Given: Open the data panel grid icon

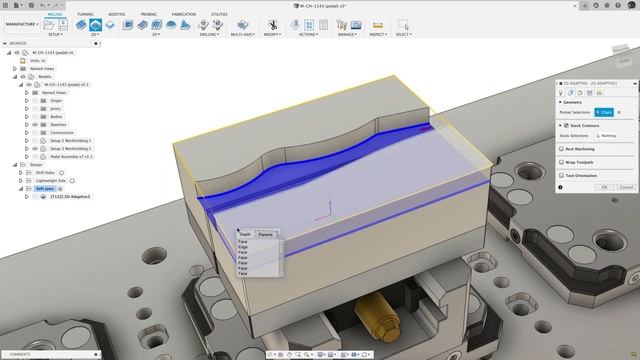Looking at the screenshot, I should tap(5, 6).
